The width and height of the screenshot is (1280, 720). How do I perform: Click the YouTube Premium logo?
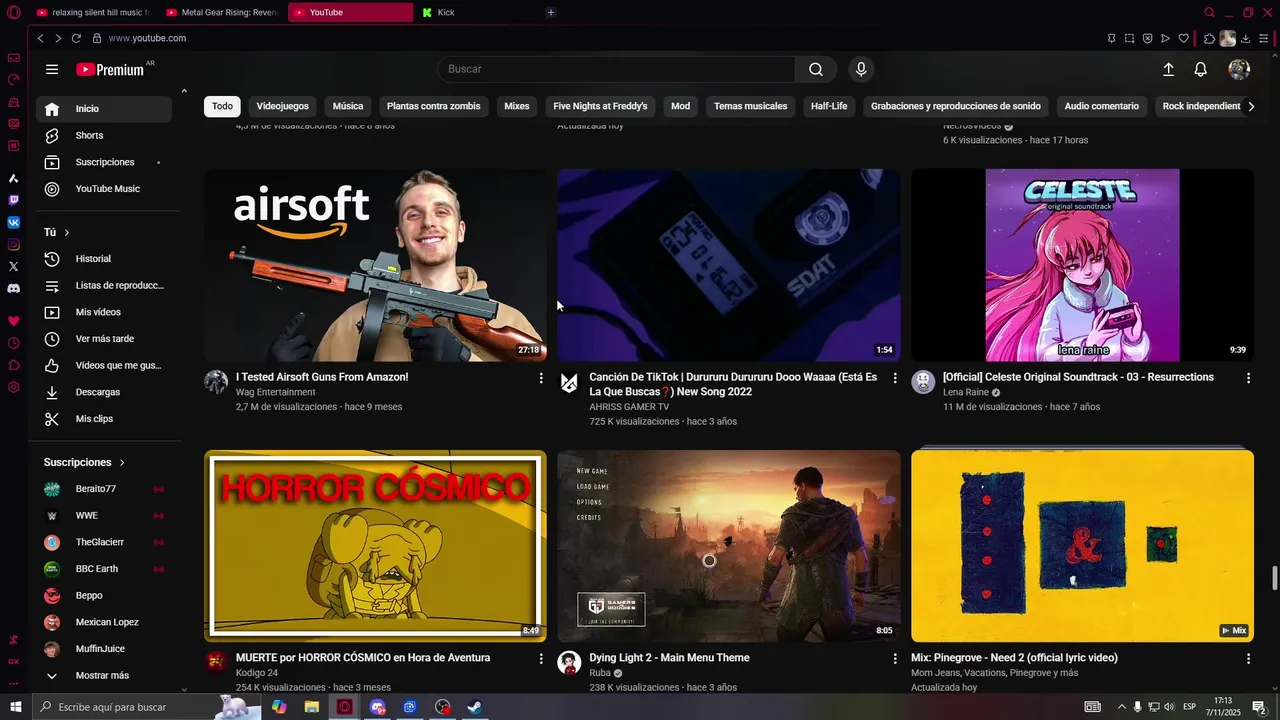point(110,69)
